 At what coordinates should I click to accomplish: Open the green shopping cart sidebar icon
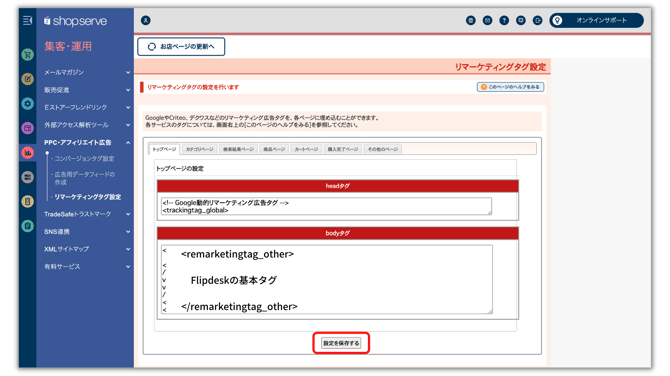28,55
